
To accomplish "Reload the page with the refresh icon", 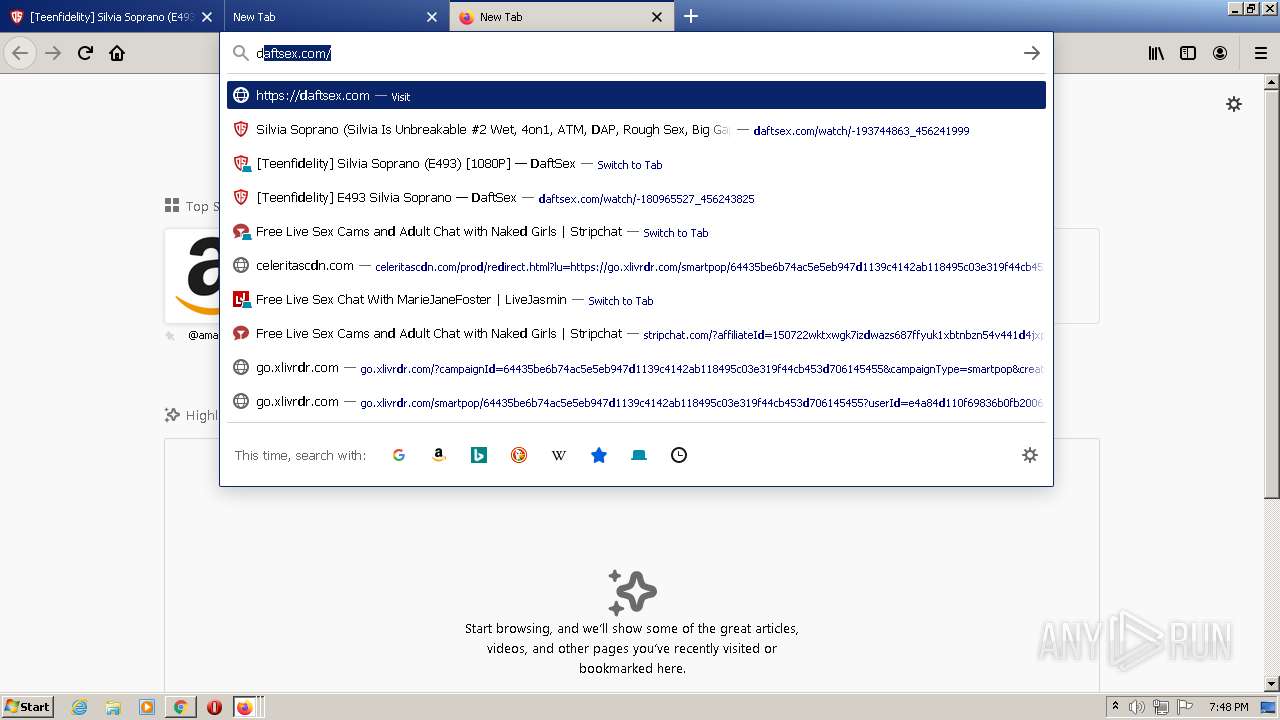I will (x=86, y=53).
